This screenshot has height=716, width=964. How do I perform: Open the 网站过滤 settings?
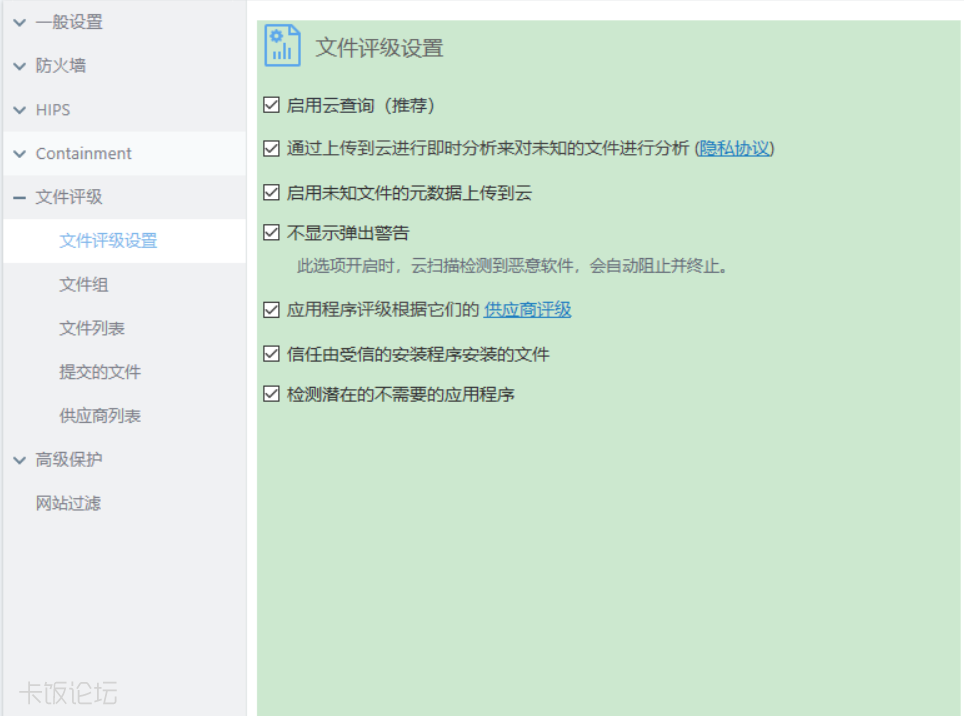click(x=68, y=503)
